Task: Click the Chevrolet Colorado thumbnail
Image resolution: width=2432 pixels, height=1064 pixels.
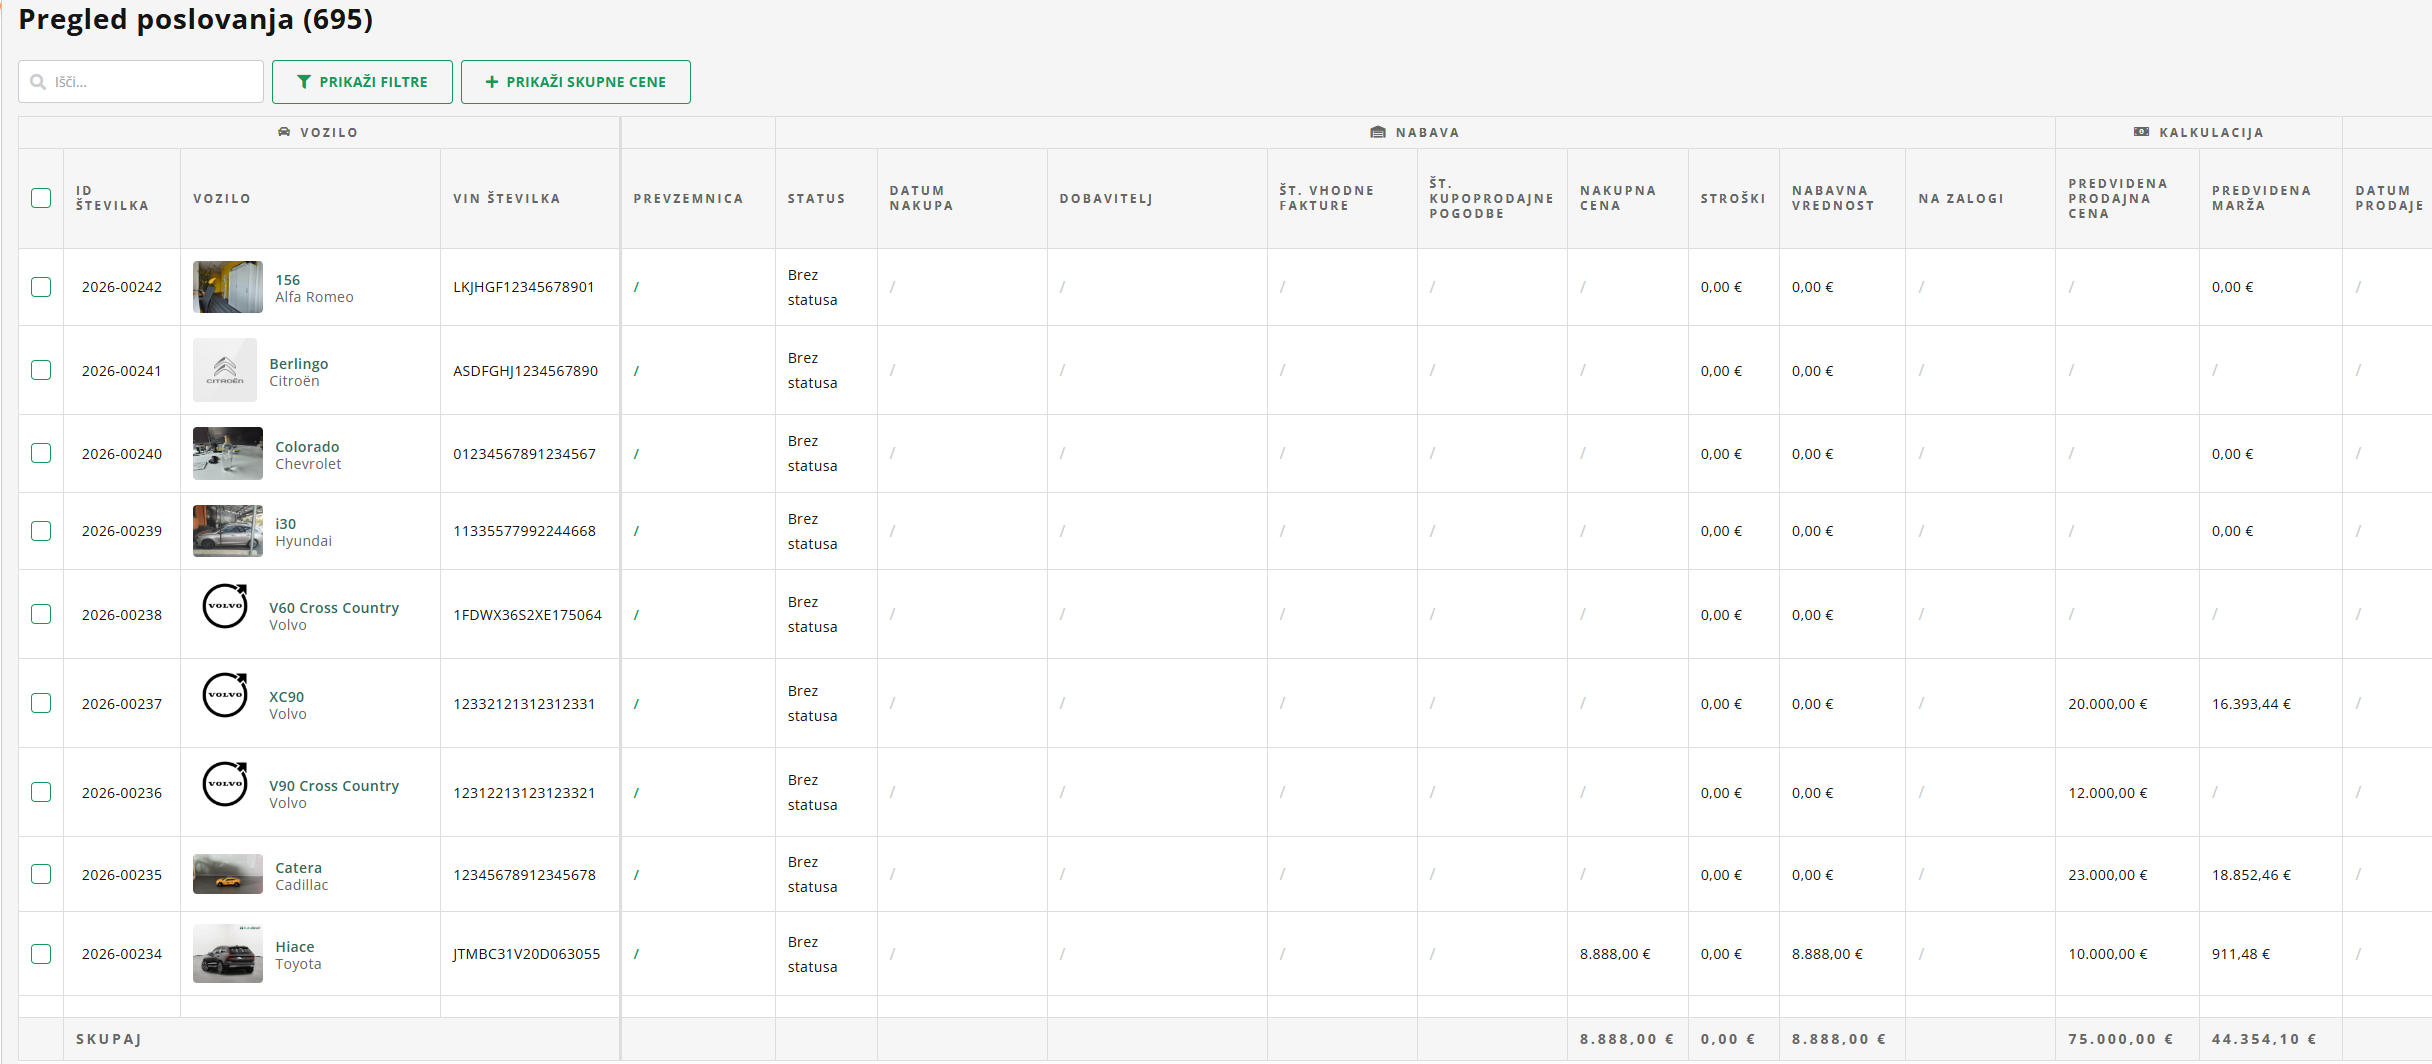Action: click(x=228, y=453)
